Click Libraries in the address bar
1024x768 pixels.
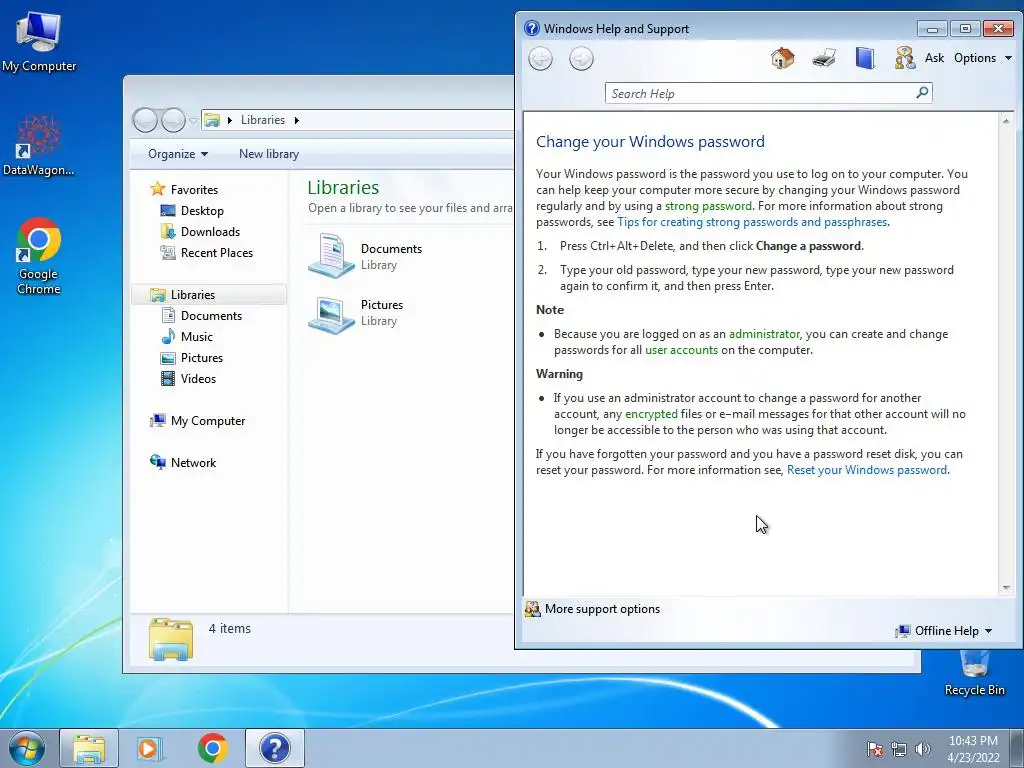click(263, 120)
